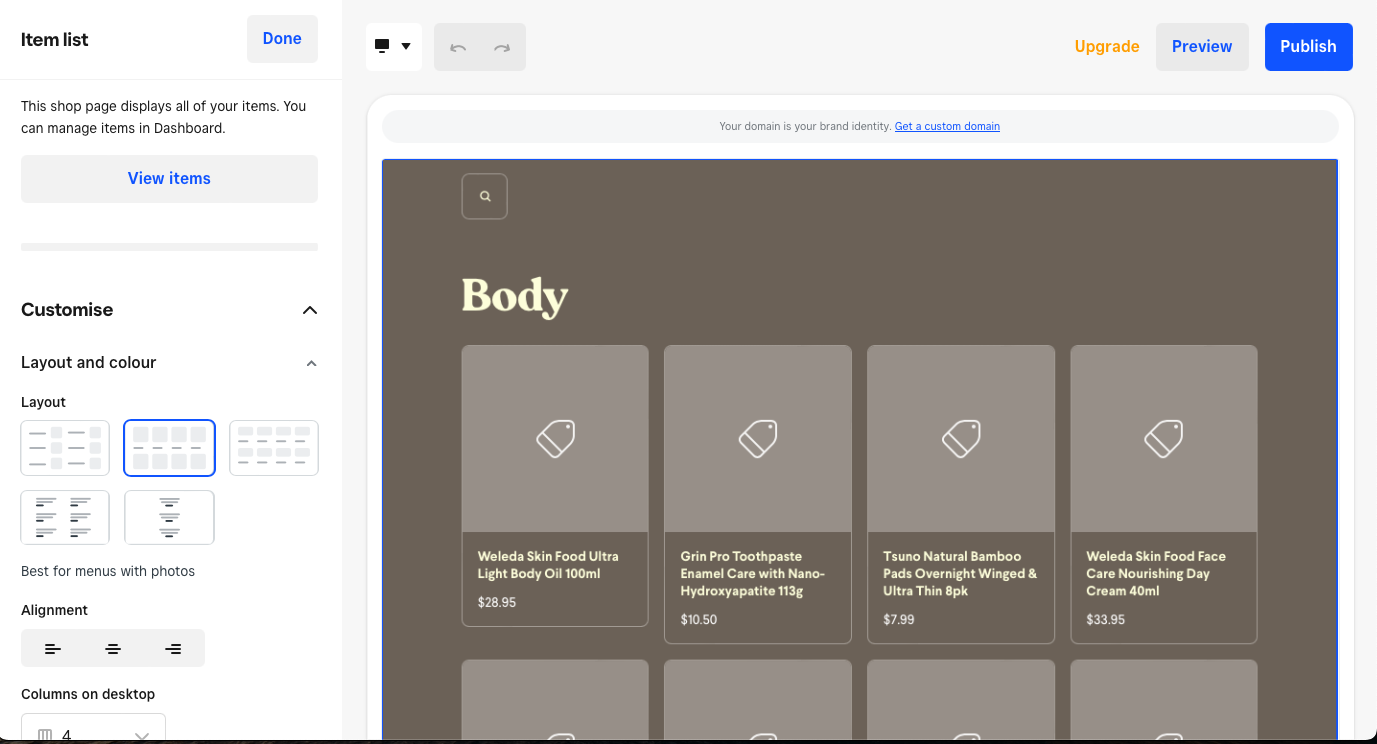Viewport: 1377px width, 744px height.
Task: Choose the two-column text menu layout
Action: (65, 517)
